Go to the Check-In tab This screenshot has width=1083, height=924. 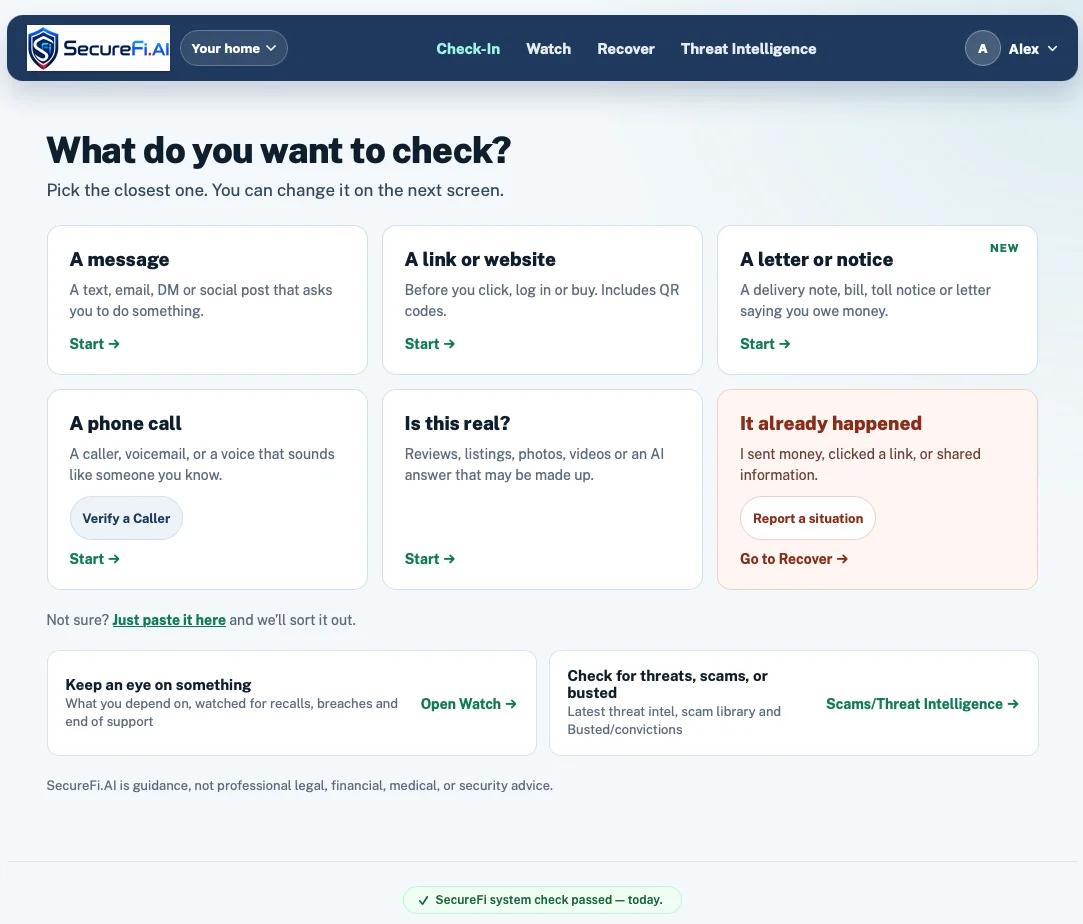[x=468, y=49]
